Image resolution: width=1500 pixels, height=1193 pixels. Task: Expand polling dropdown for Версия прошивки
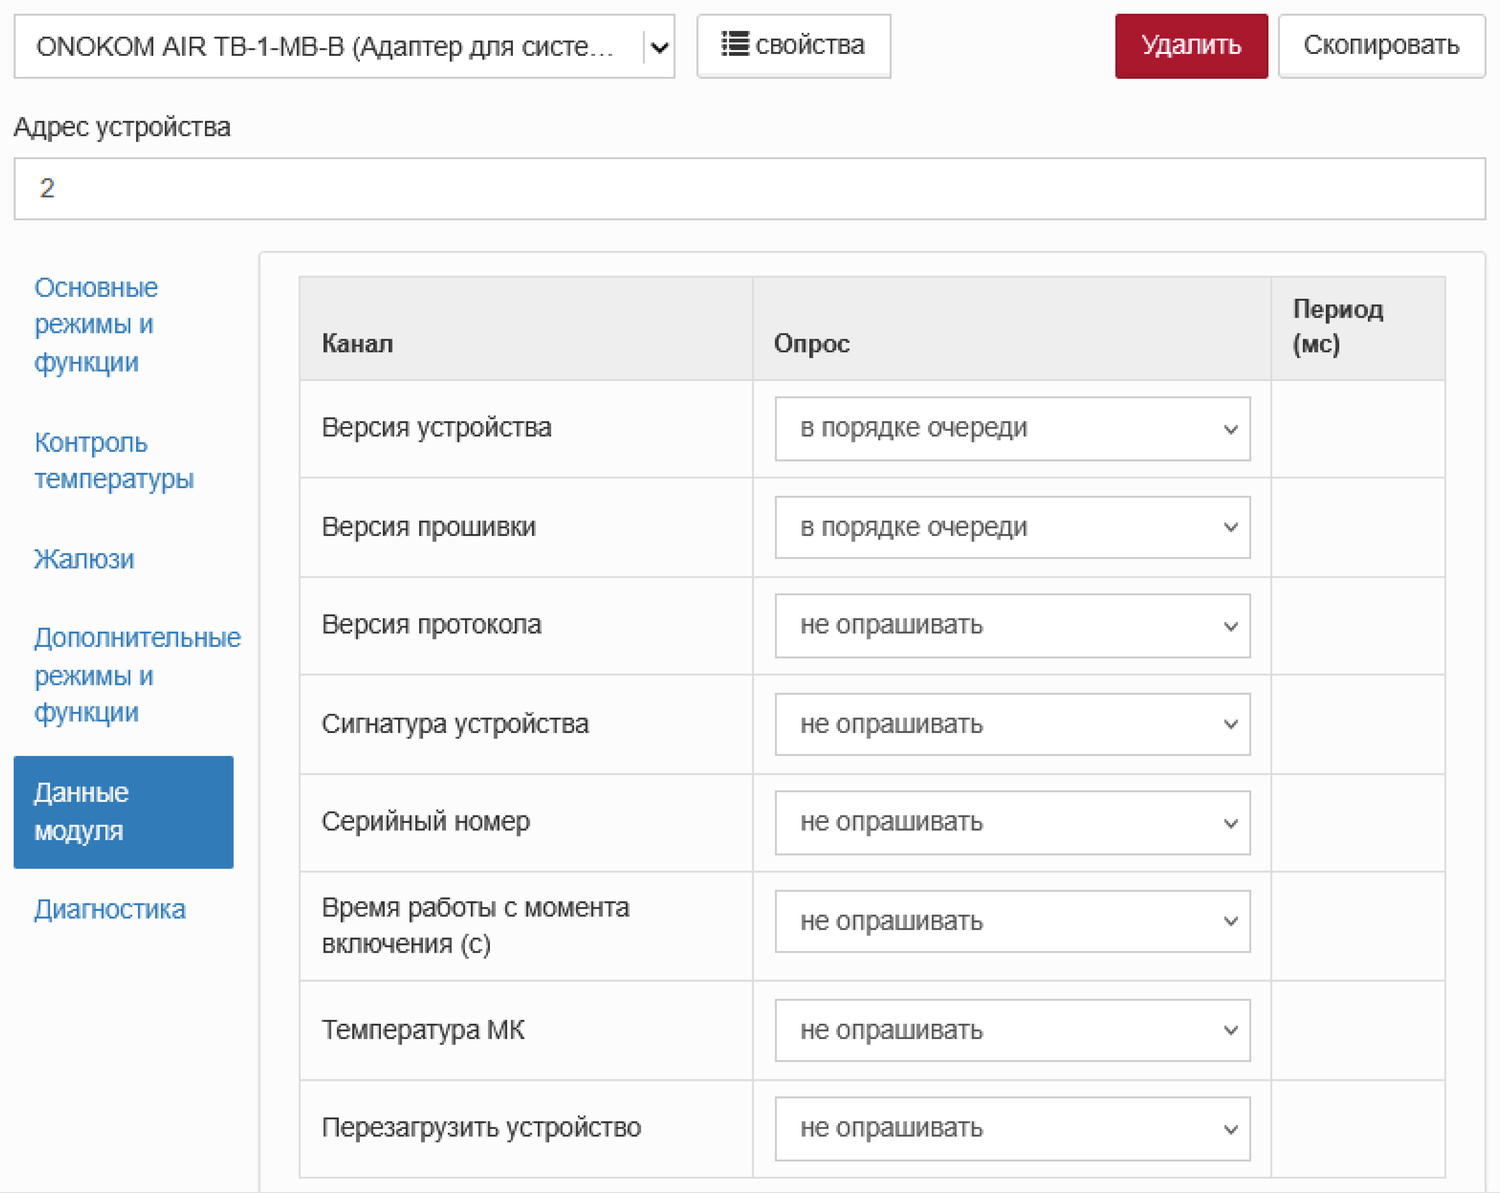(x=1011, y=527)
